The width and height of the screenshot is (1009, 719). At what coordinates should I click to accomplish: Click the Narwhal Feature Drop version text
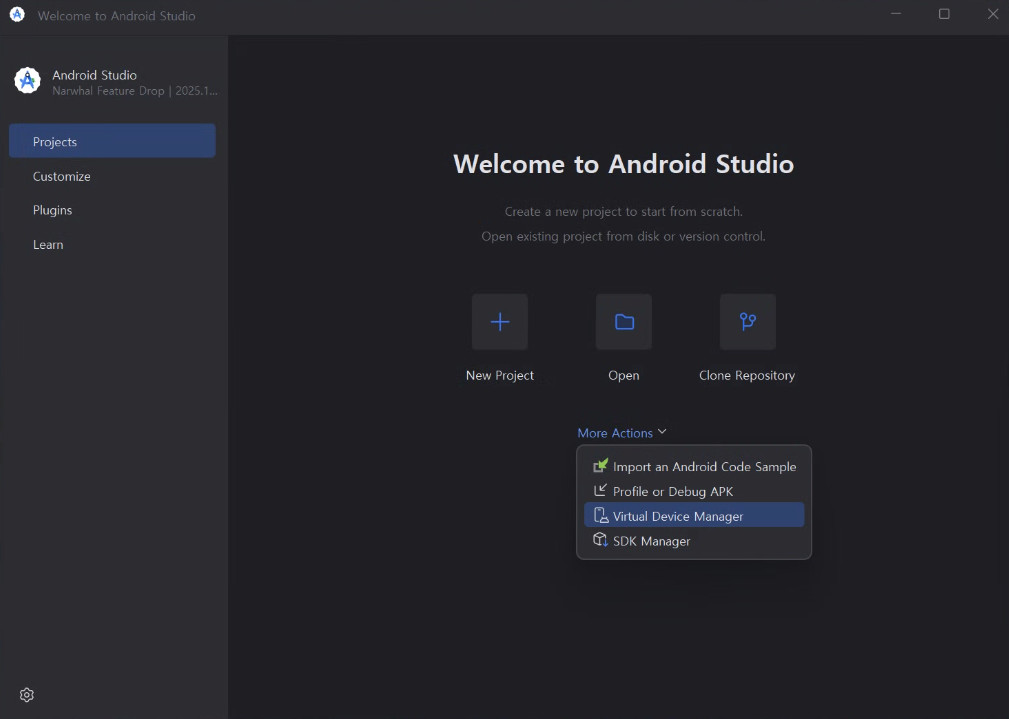134,91
